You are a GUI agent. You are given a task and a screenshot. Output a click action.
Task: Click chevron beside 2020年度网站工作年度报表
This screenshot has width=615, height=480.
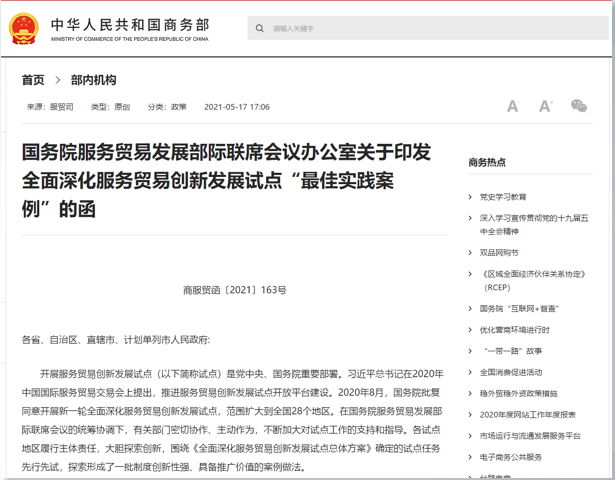tap(470, 415)
